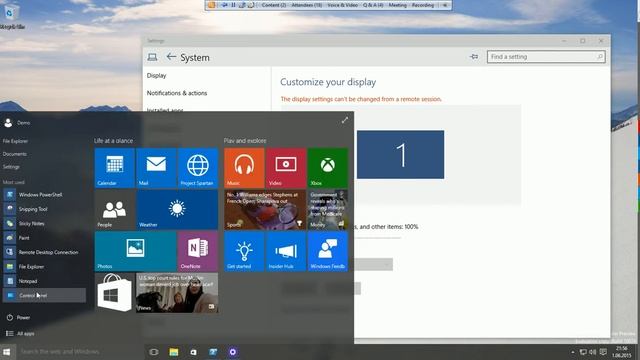Show All apps list
Viewport: 640px width, 360px height.
pos(20,333)
